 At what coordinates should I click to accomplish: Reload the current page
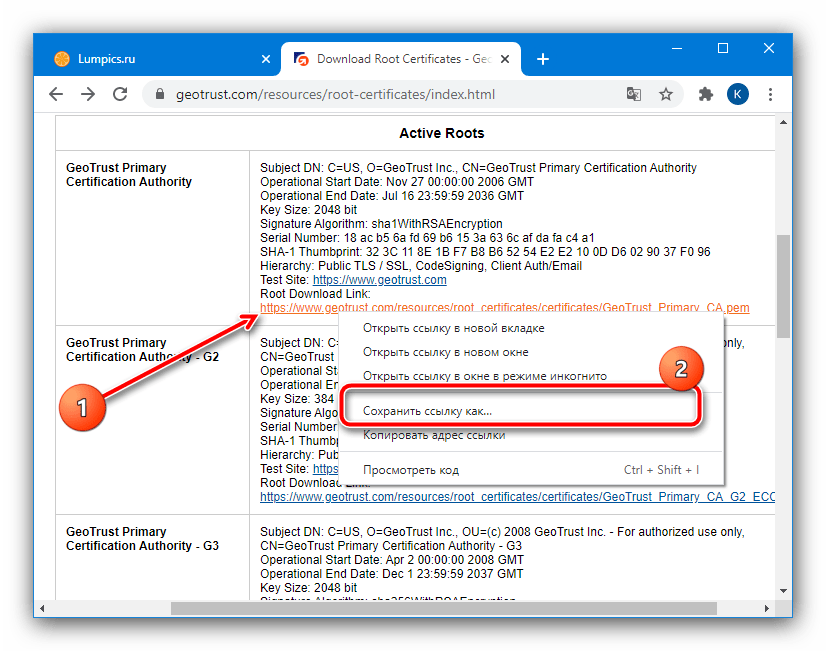pos(120,94)
